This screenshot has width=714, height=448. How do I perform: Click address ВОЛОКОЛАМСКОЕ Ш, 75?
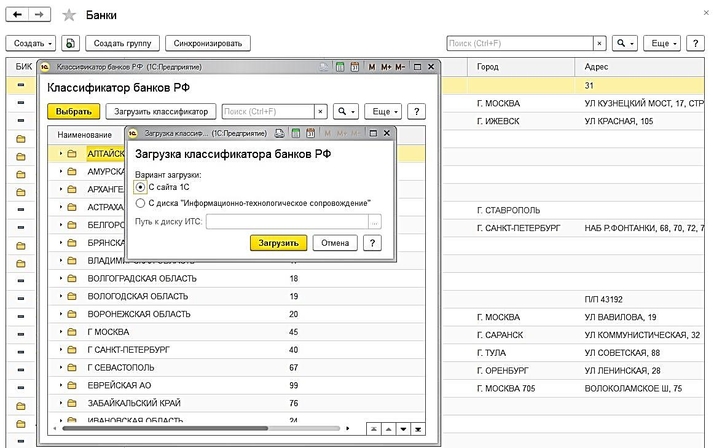(633, 388)
